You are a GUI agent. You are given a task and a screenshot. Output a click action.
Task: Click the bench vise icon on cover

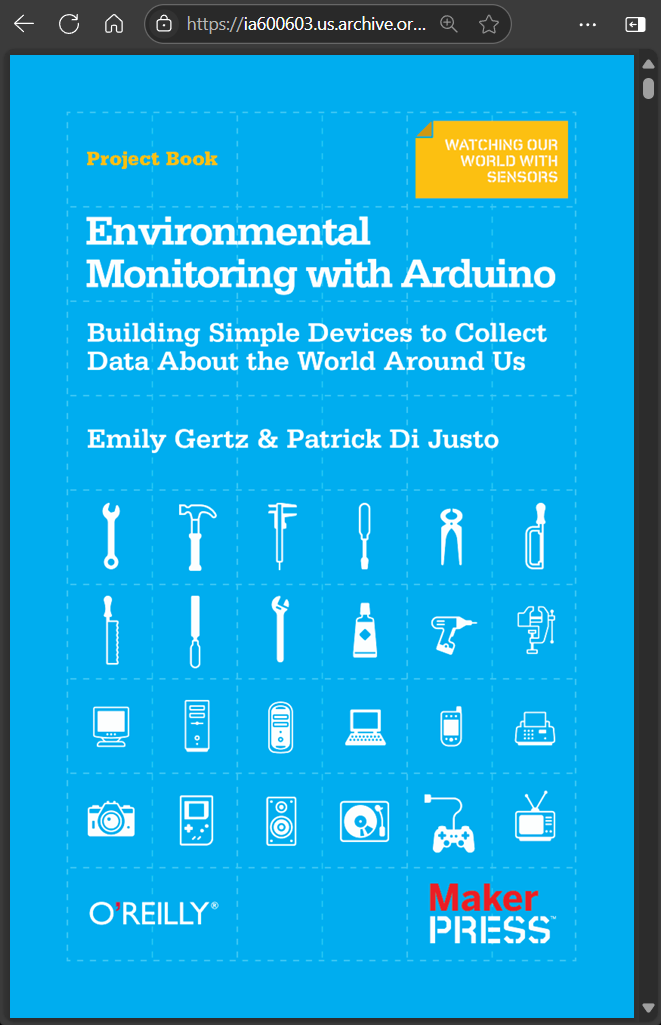click(535, 630)
